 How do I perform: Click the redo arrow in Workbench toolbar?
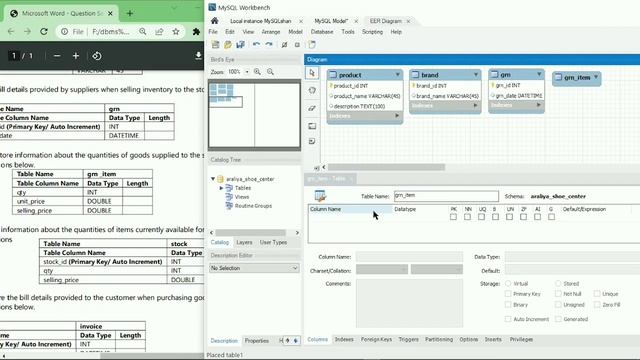coord(269,44)
